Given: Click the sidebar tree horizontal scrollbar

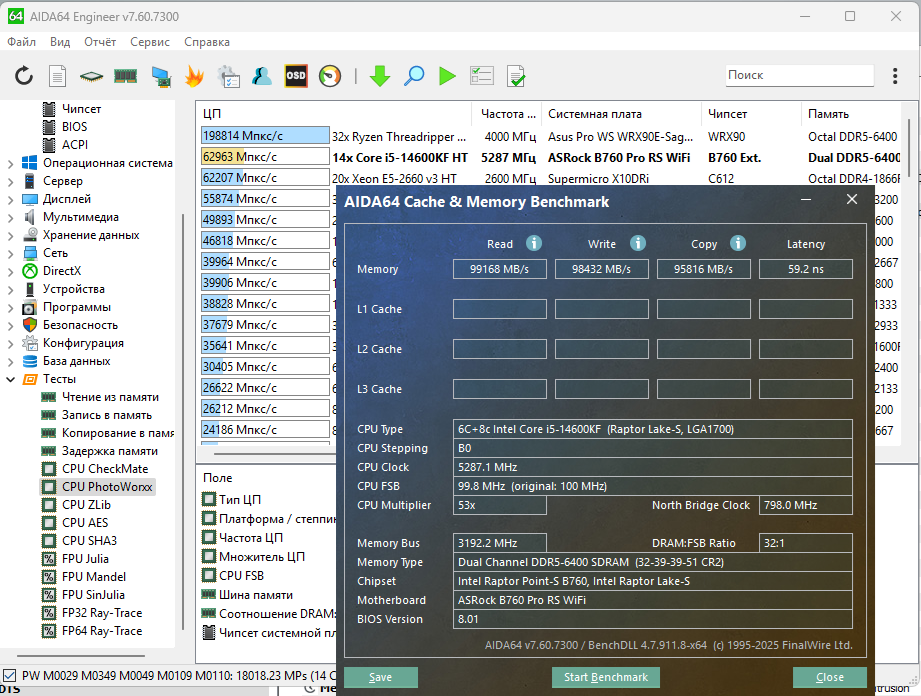Looking at the screenshot, I should pos(80,655).
